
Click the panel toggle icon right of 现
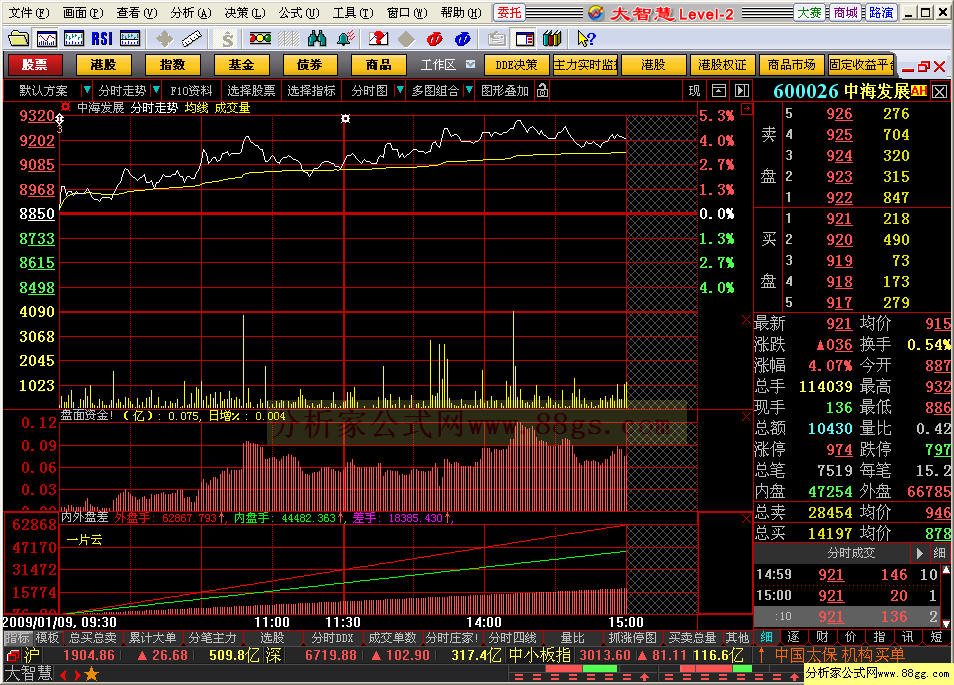pos(742,91)
